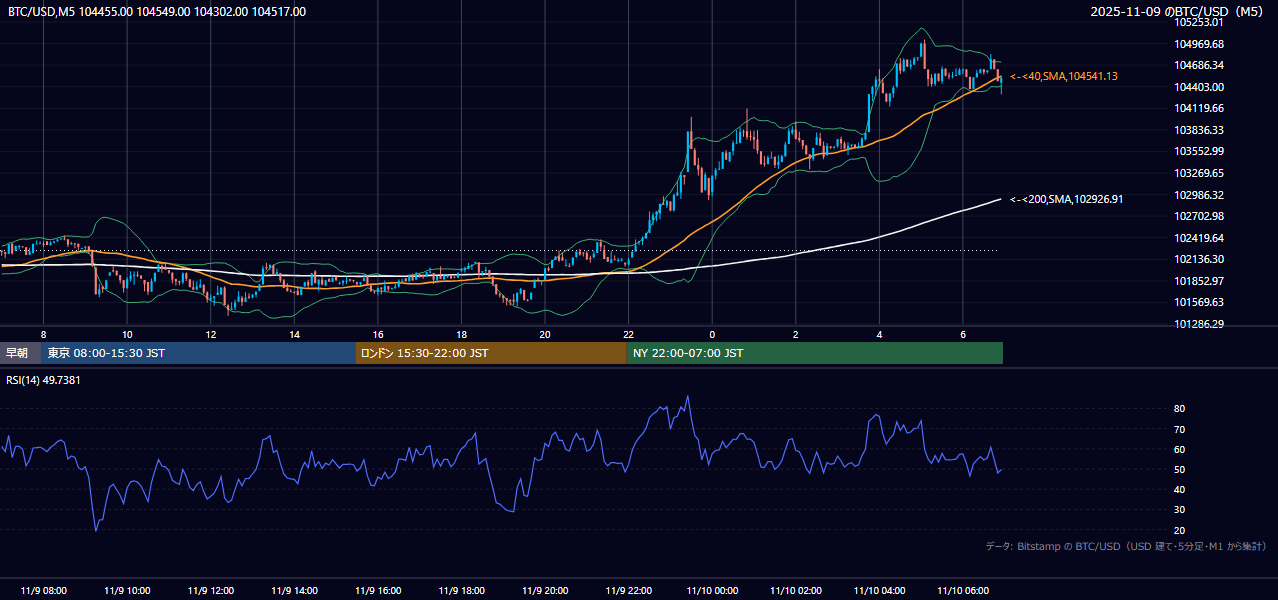
Task: Click the BTC/USD,M5 OHLC header text
Action: pyautogui.click(x=156, y=12)
